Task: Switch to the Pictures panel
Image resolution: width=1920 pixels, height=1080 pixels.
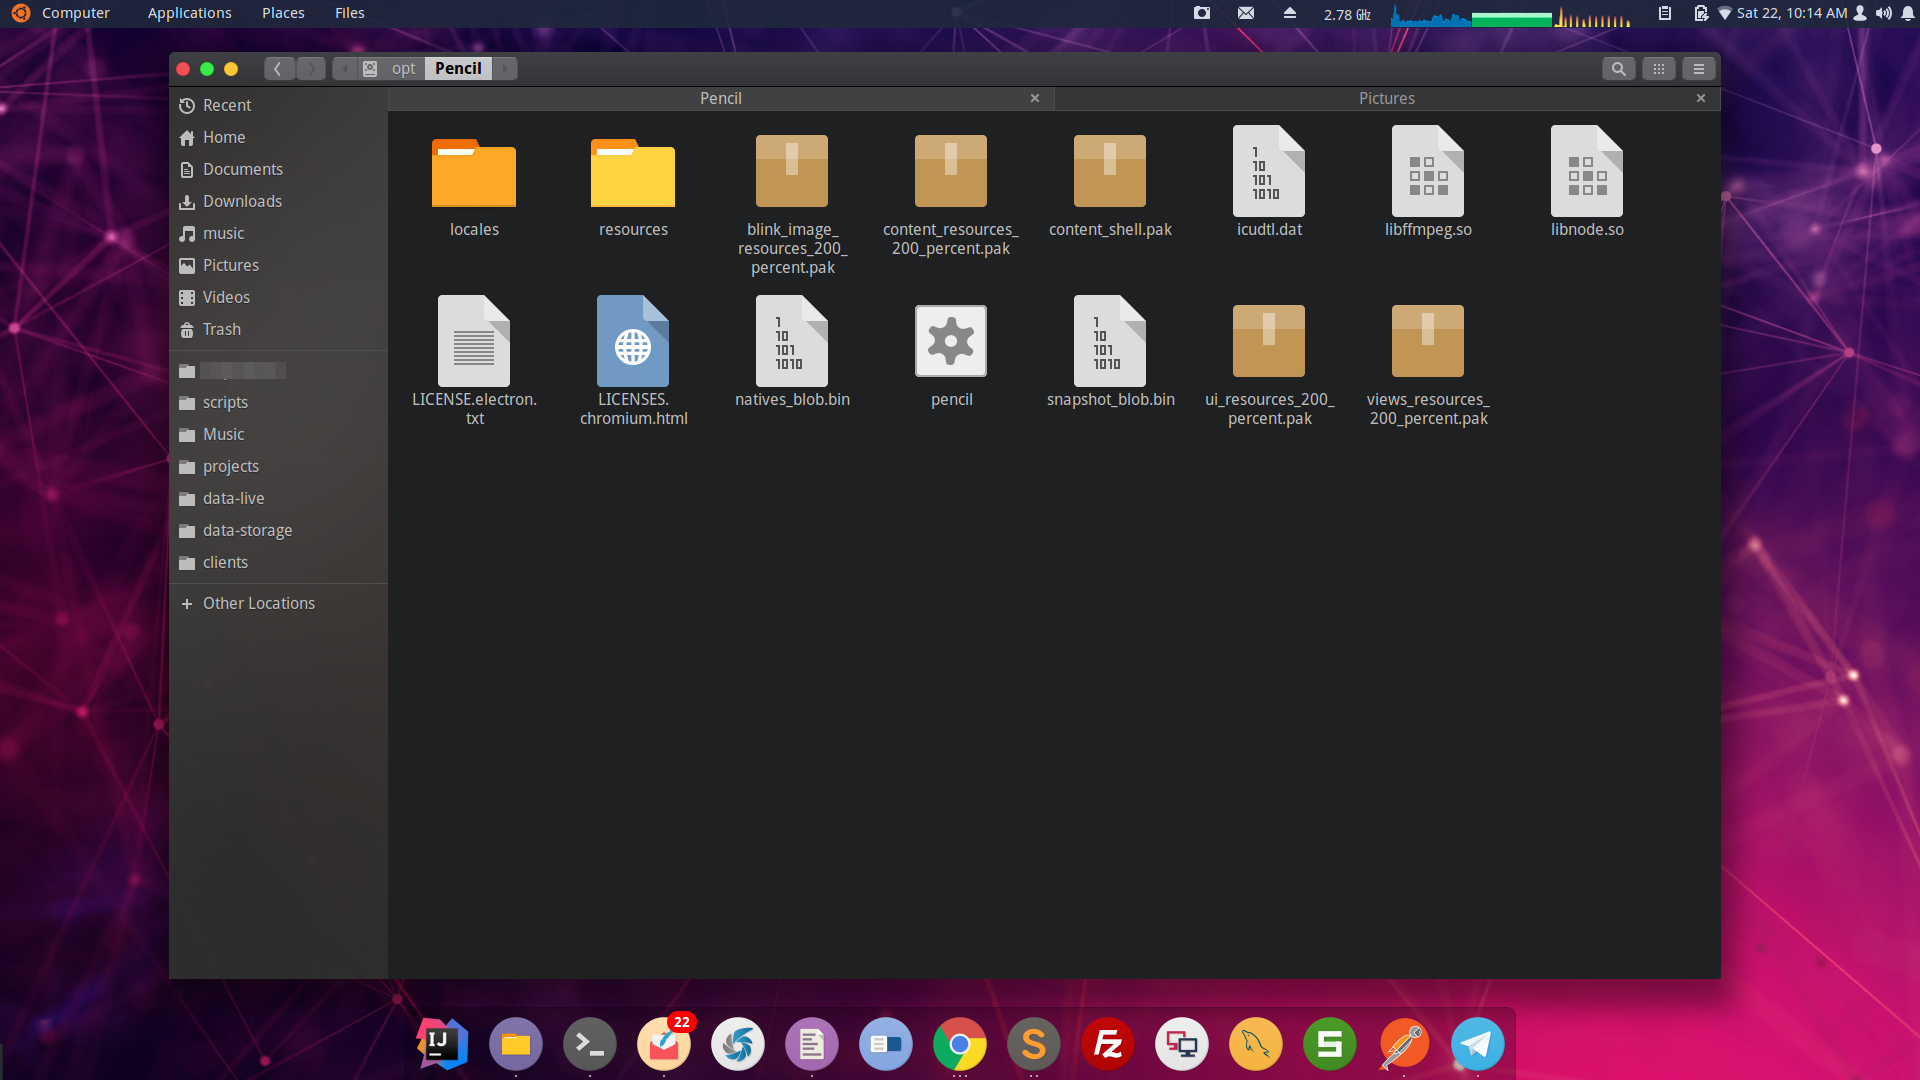Action: (1386, 98)
